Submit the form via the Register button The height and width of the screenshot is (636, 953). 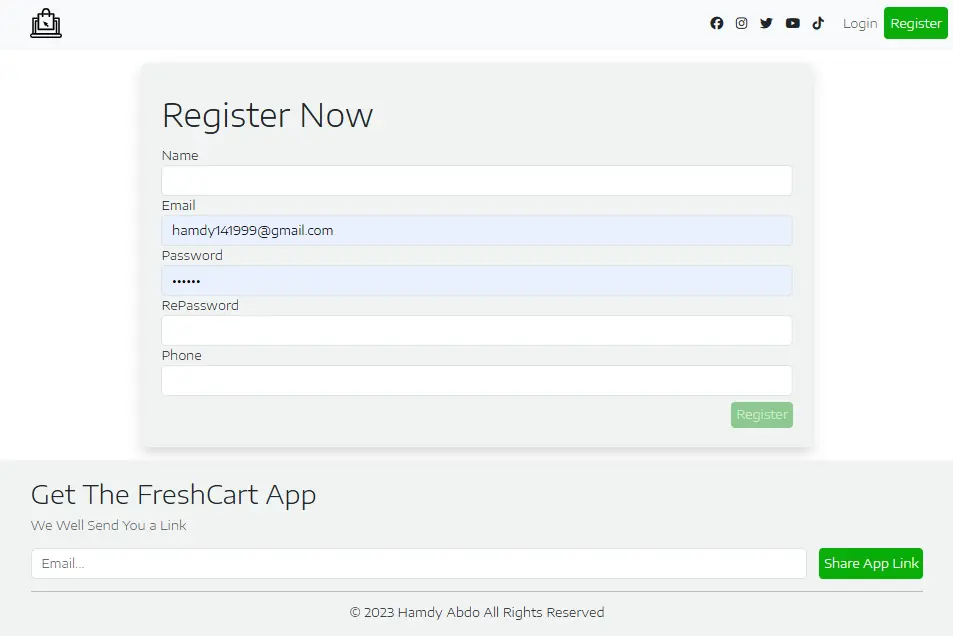pos(761,414)
